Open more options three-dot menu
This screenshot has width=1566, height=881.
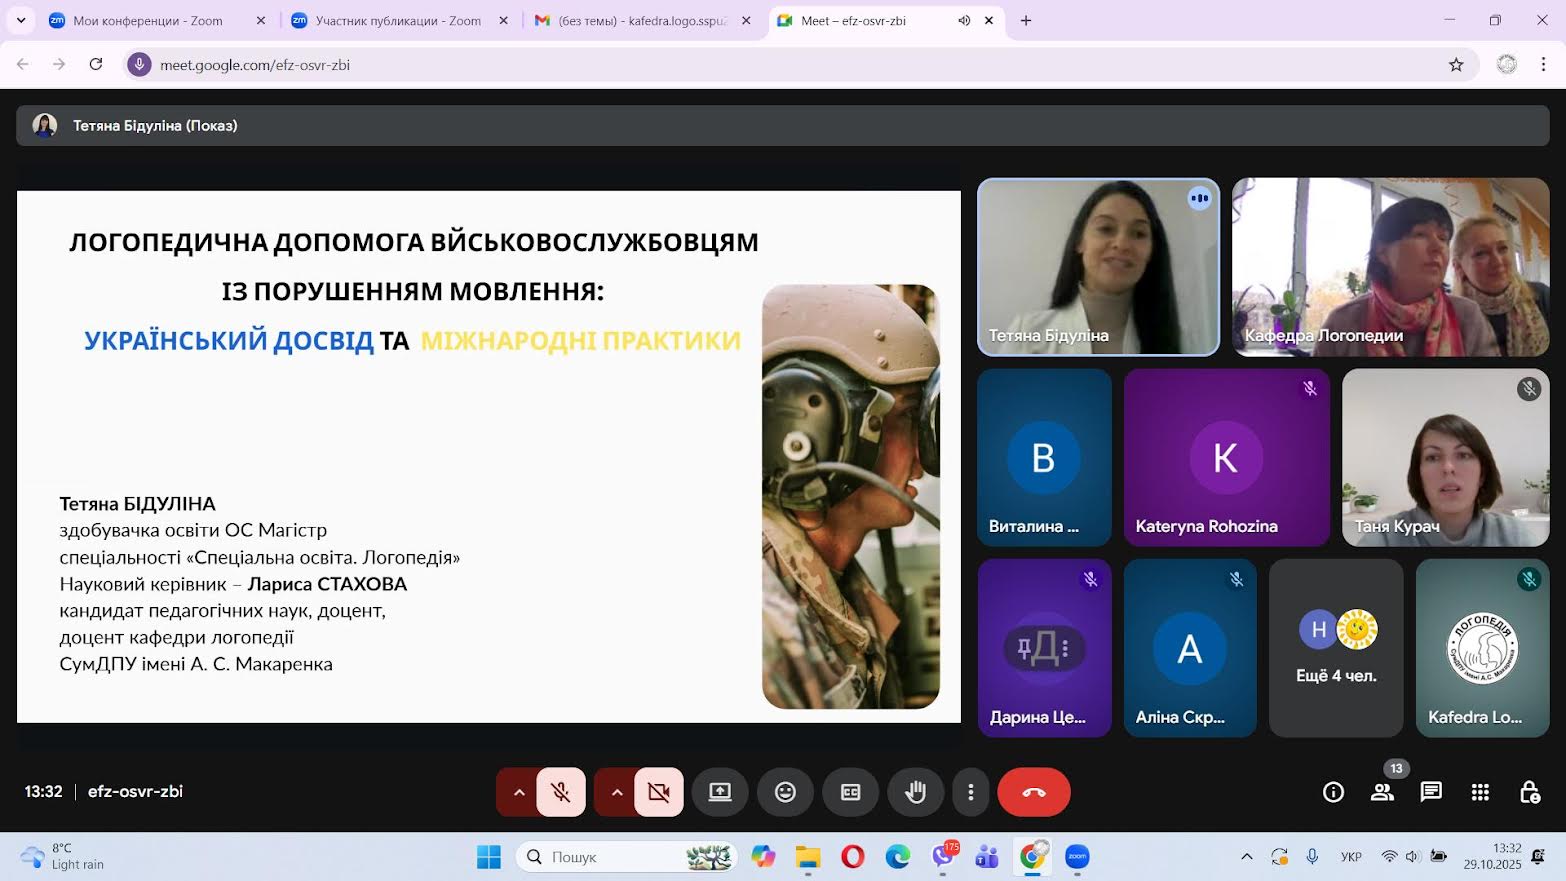(970, 792)
